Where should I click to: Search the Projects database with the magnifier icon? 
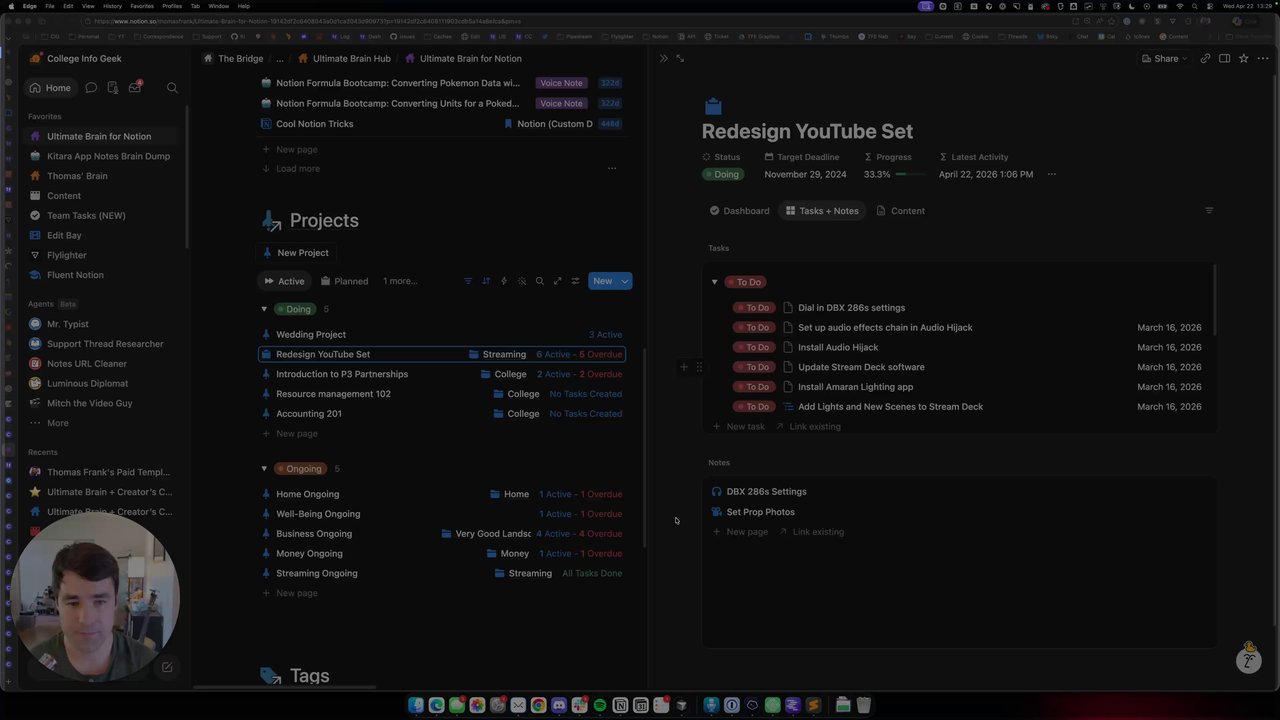(x=540, y=281)
